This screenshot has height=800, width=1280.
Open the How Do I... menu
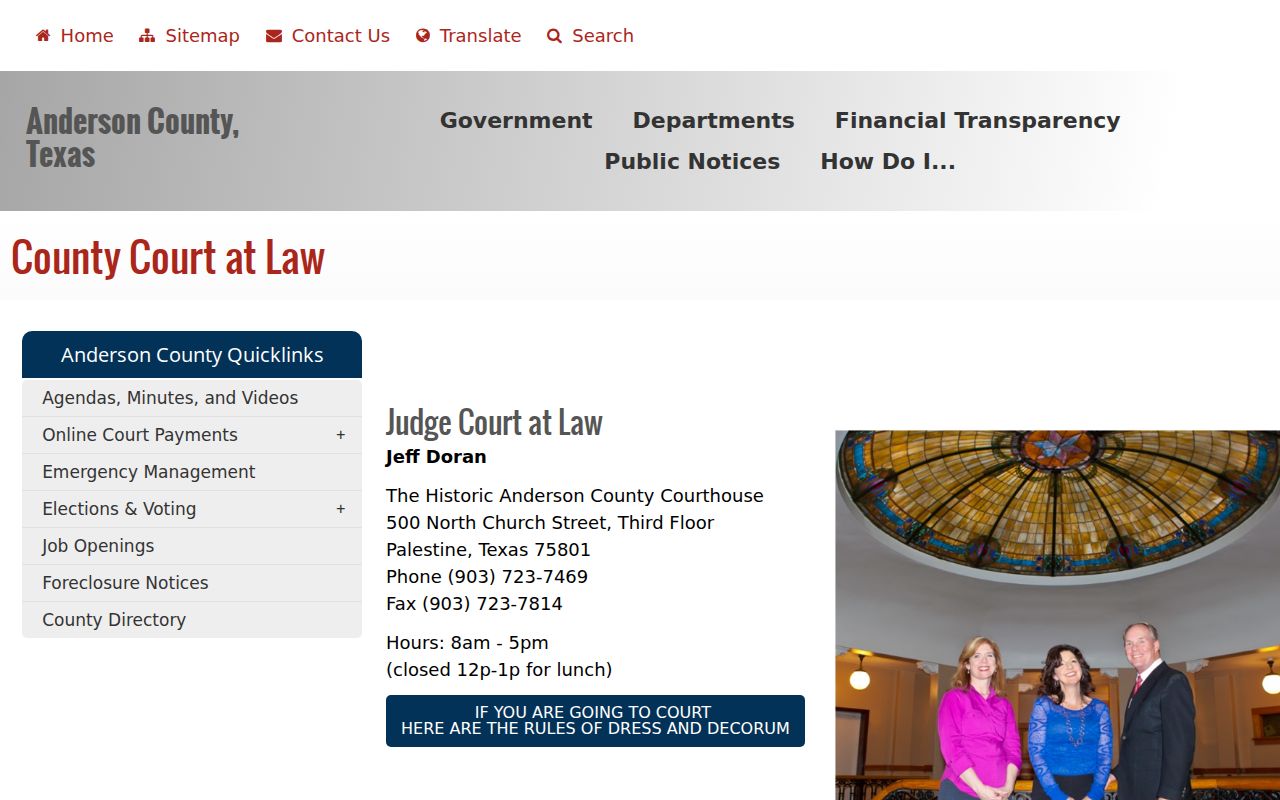(888, 162)
